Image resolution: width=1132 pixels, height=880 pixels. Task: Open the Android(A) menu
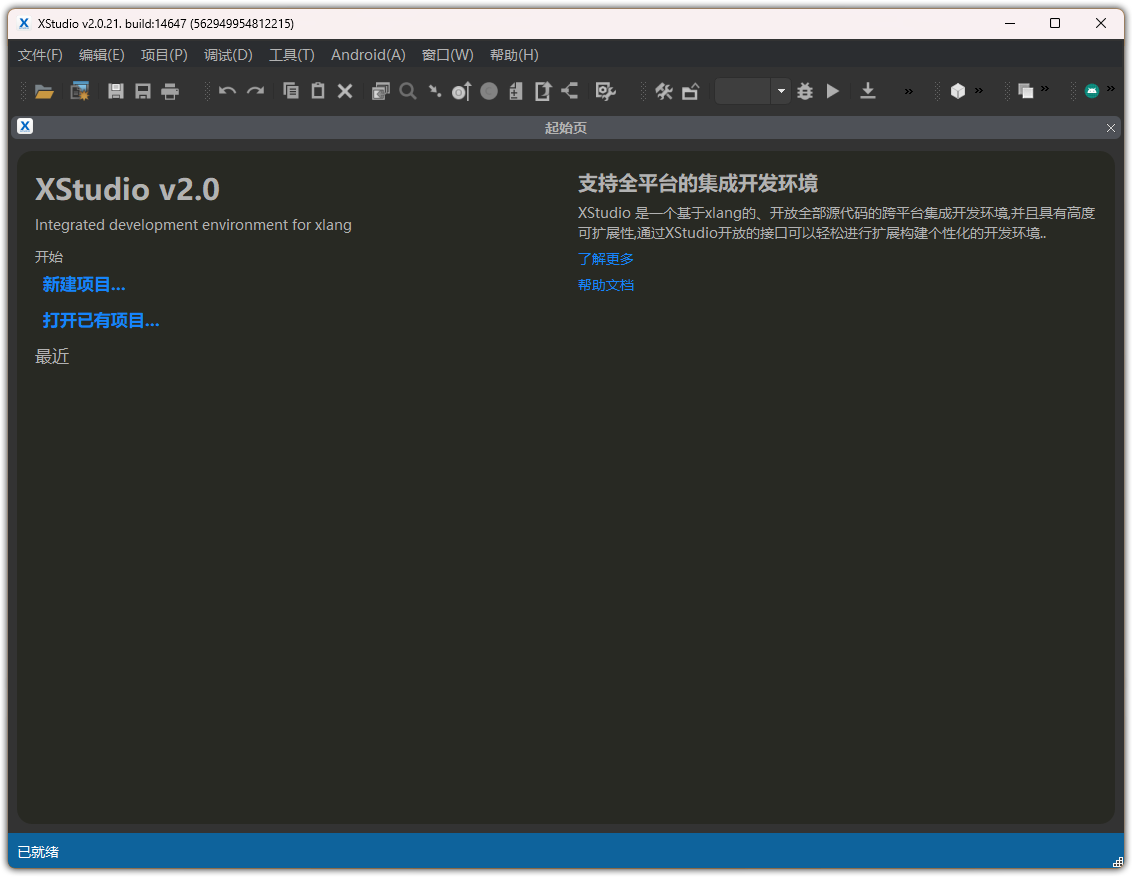(x=368, y=55)
